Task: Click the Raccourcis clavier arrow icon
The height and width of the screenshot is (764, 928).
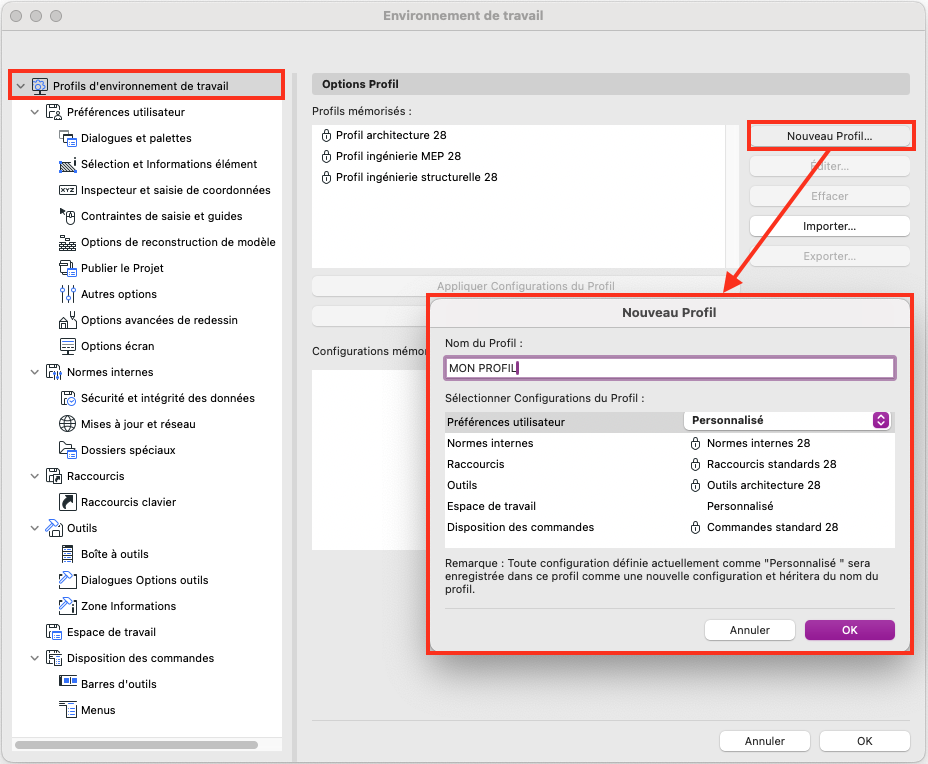Action: click(67, 502)
